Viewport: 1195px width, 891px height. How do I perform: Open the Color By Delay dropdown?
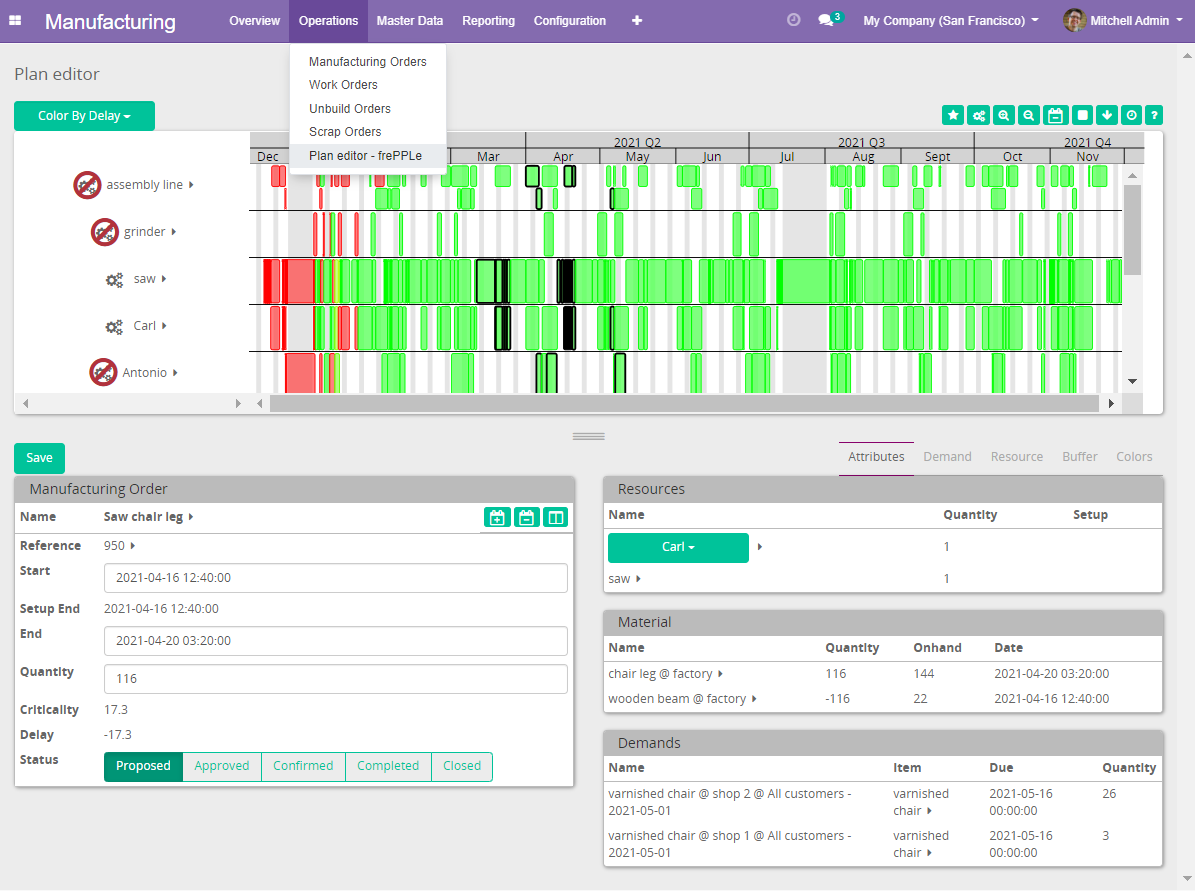(84, 115)
